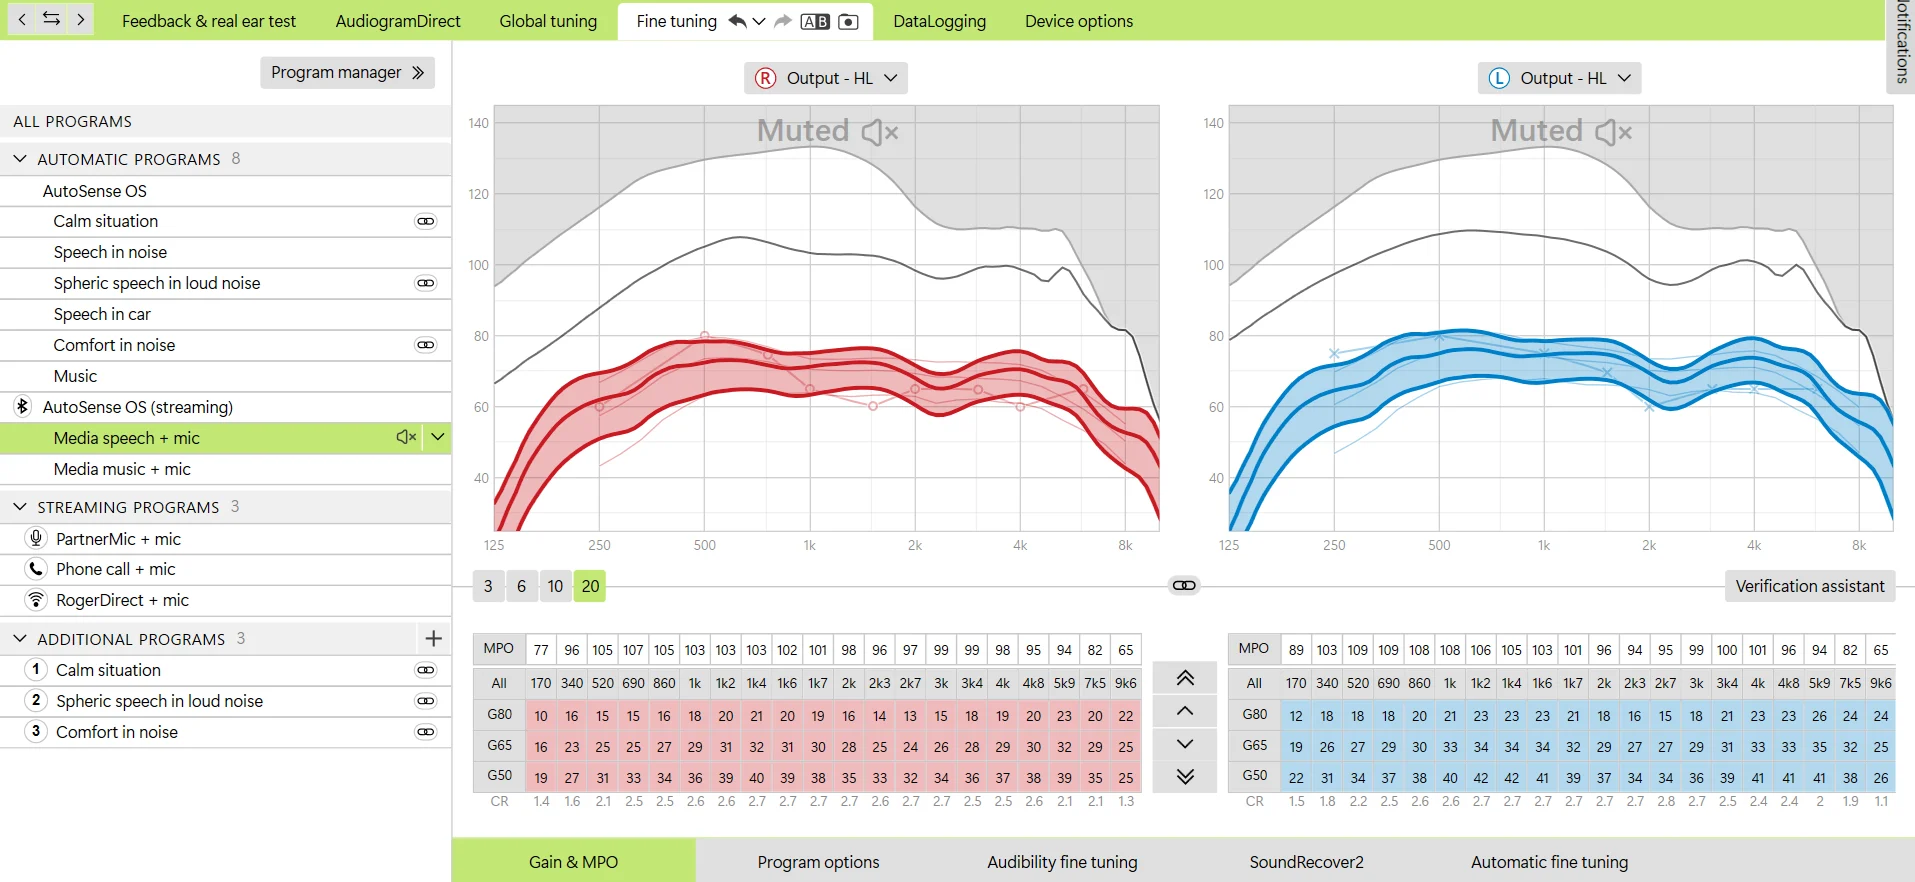
Task: Open the A/B comparison icon
Action: 815,21
